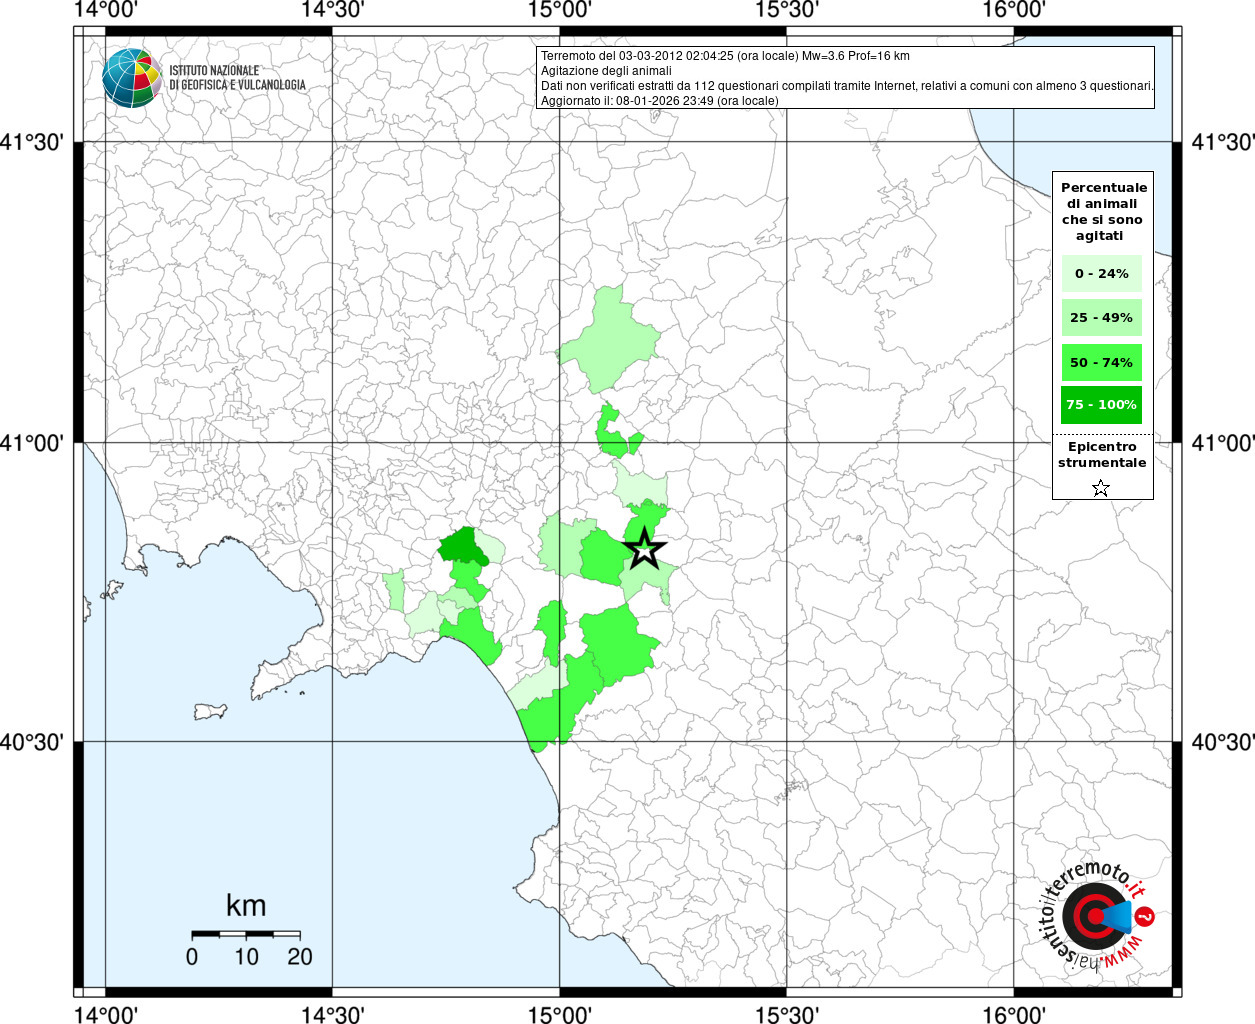Viewport: 1255px width, 1024px height.
Task: Click the small island off the coast
Action: 211,712
